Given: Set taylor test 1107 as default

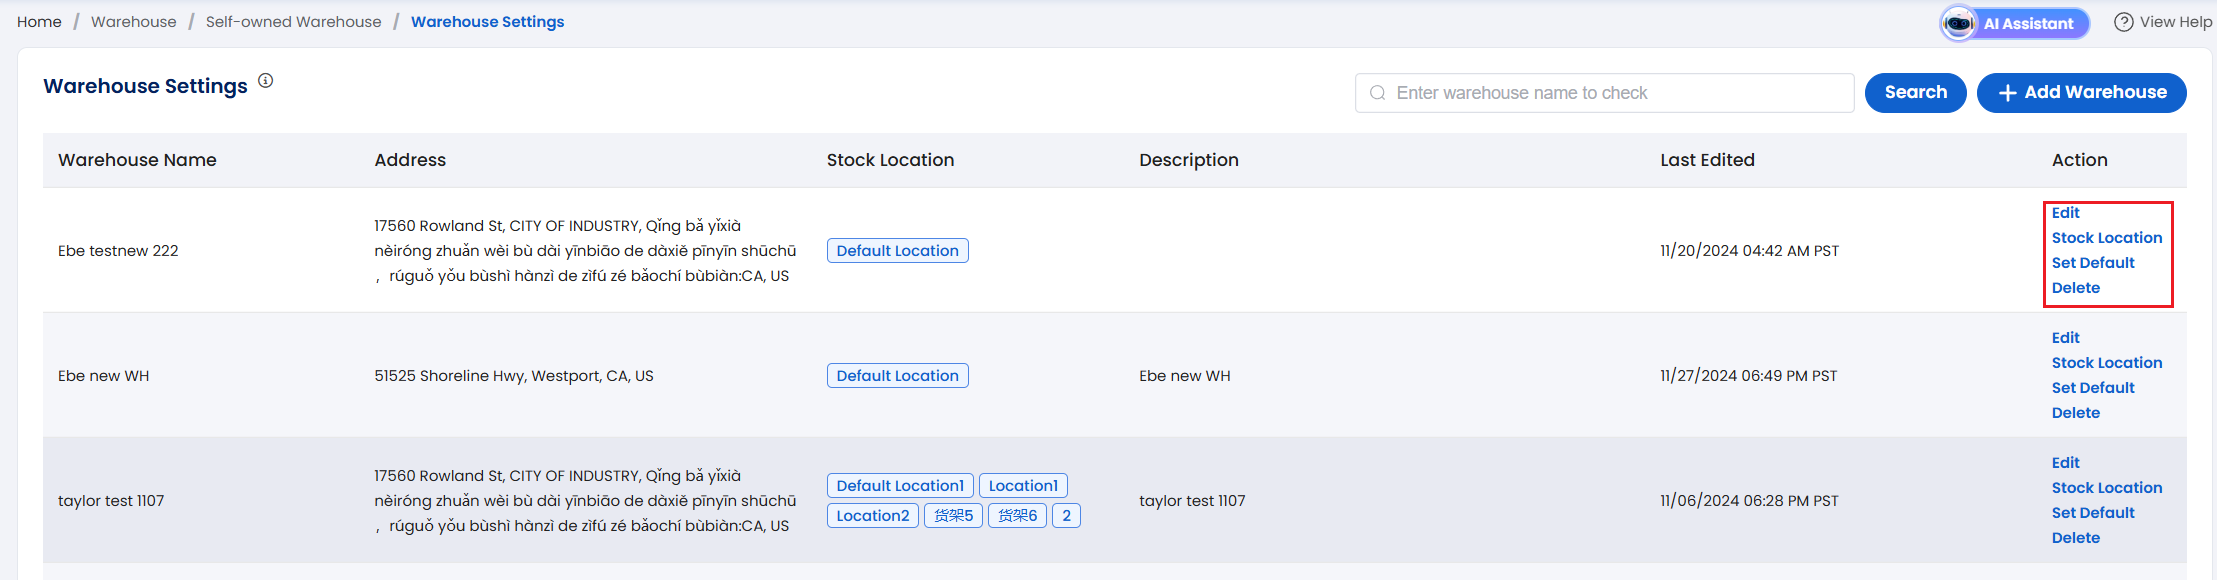Looking at the screenshot, I should [2093, 513].
